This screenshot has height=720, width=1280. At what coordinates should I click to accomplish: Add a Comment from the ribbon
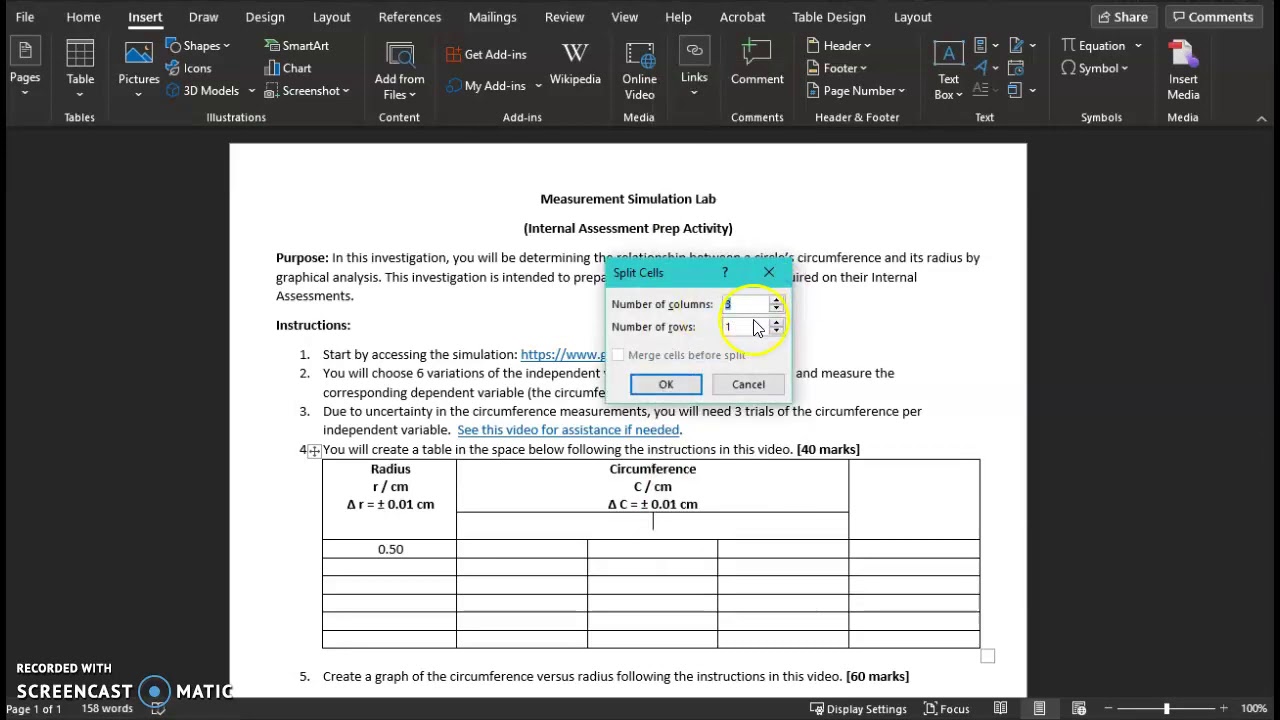pyautogui.click(x=757, y=63)
